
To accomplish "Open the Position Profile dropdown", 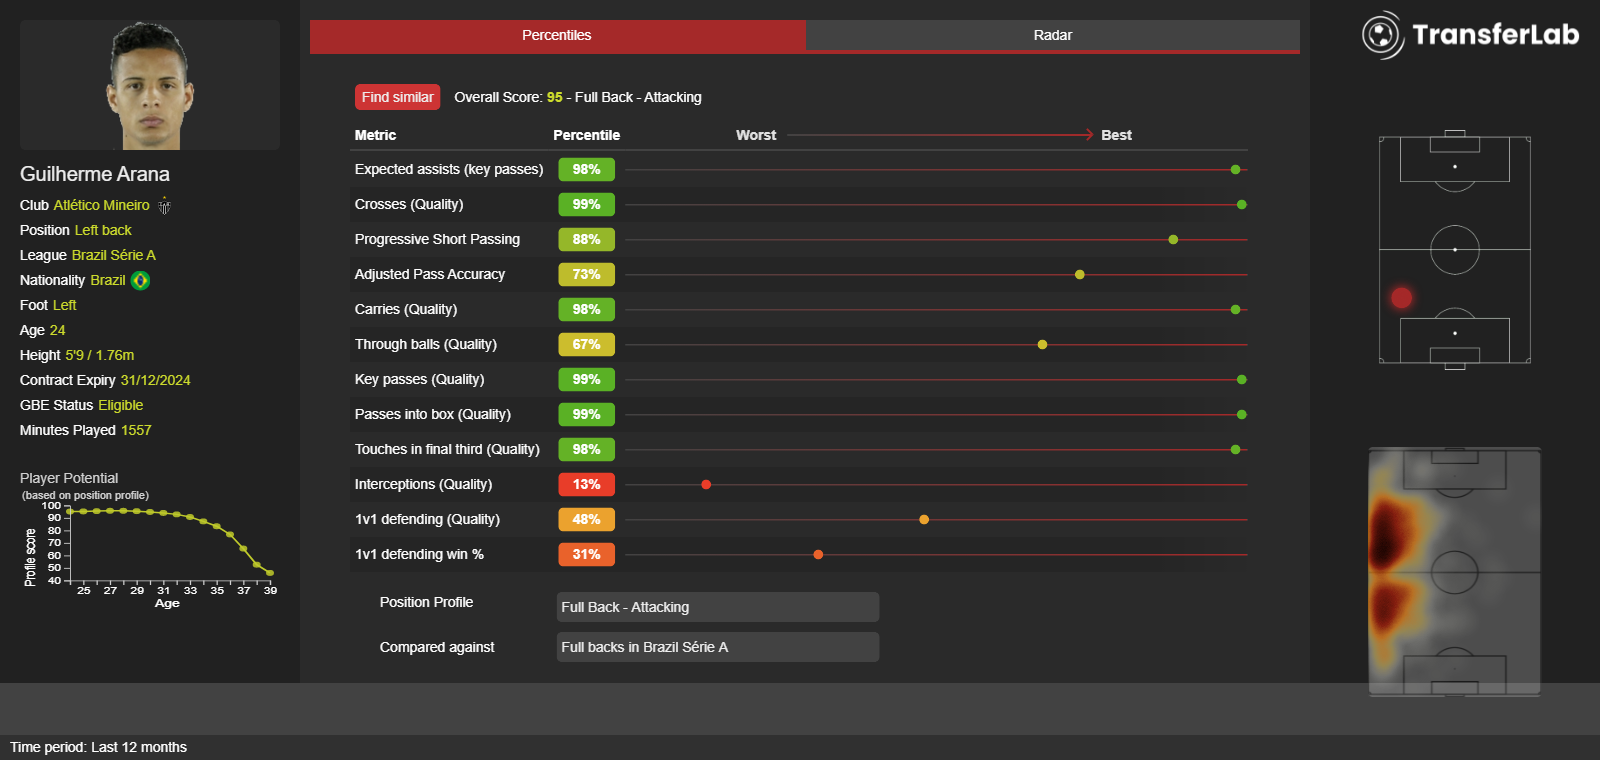I will (x=718, y=607).
